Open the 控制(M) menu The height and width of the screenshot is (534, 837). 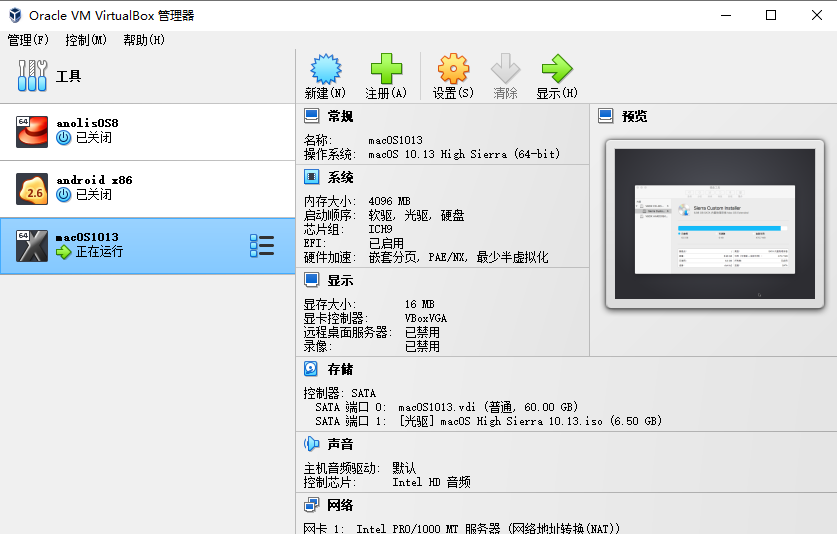pos(86,40)
